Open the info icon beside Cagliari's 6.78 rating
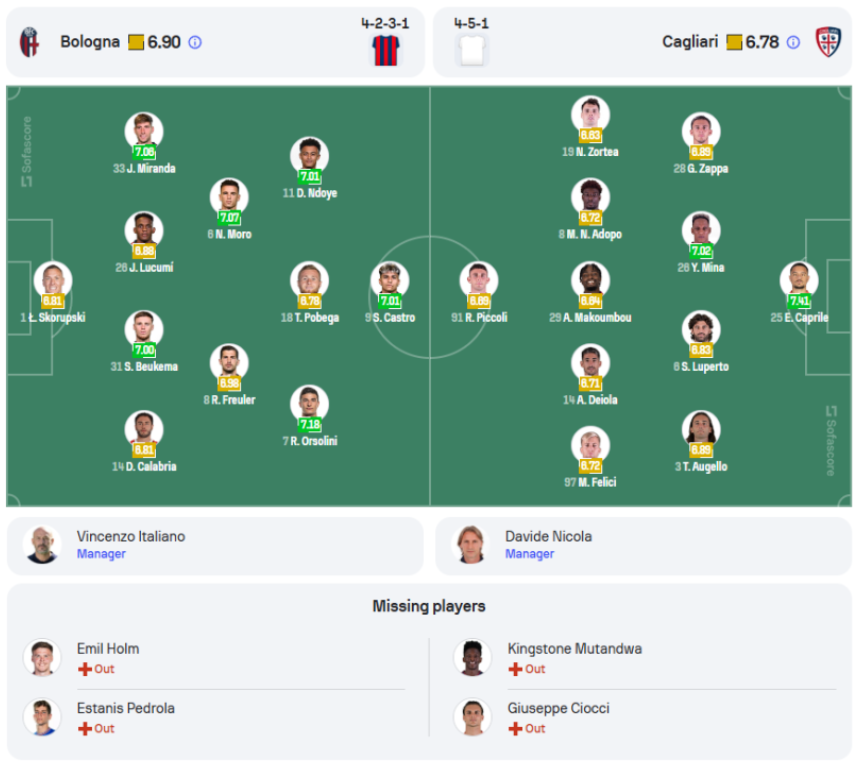868x767 pixels. coord(793,42)
